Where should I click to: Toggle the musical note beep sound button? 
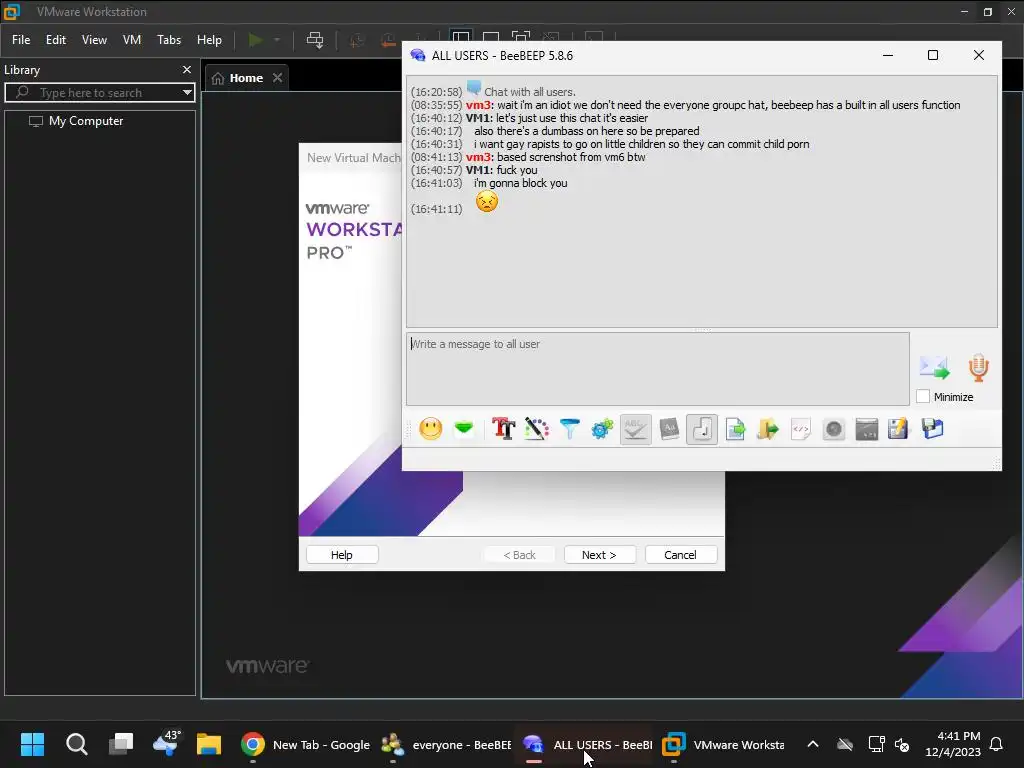point(701,429)
